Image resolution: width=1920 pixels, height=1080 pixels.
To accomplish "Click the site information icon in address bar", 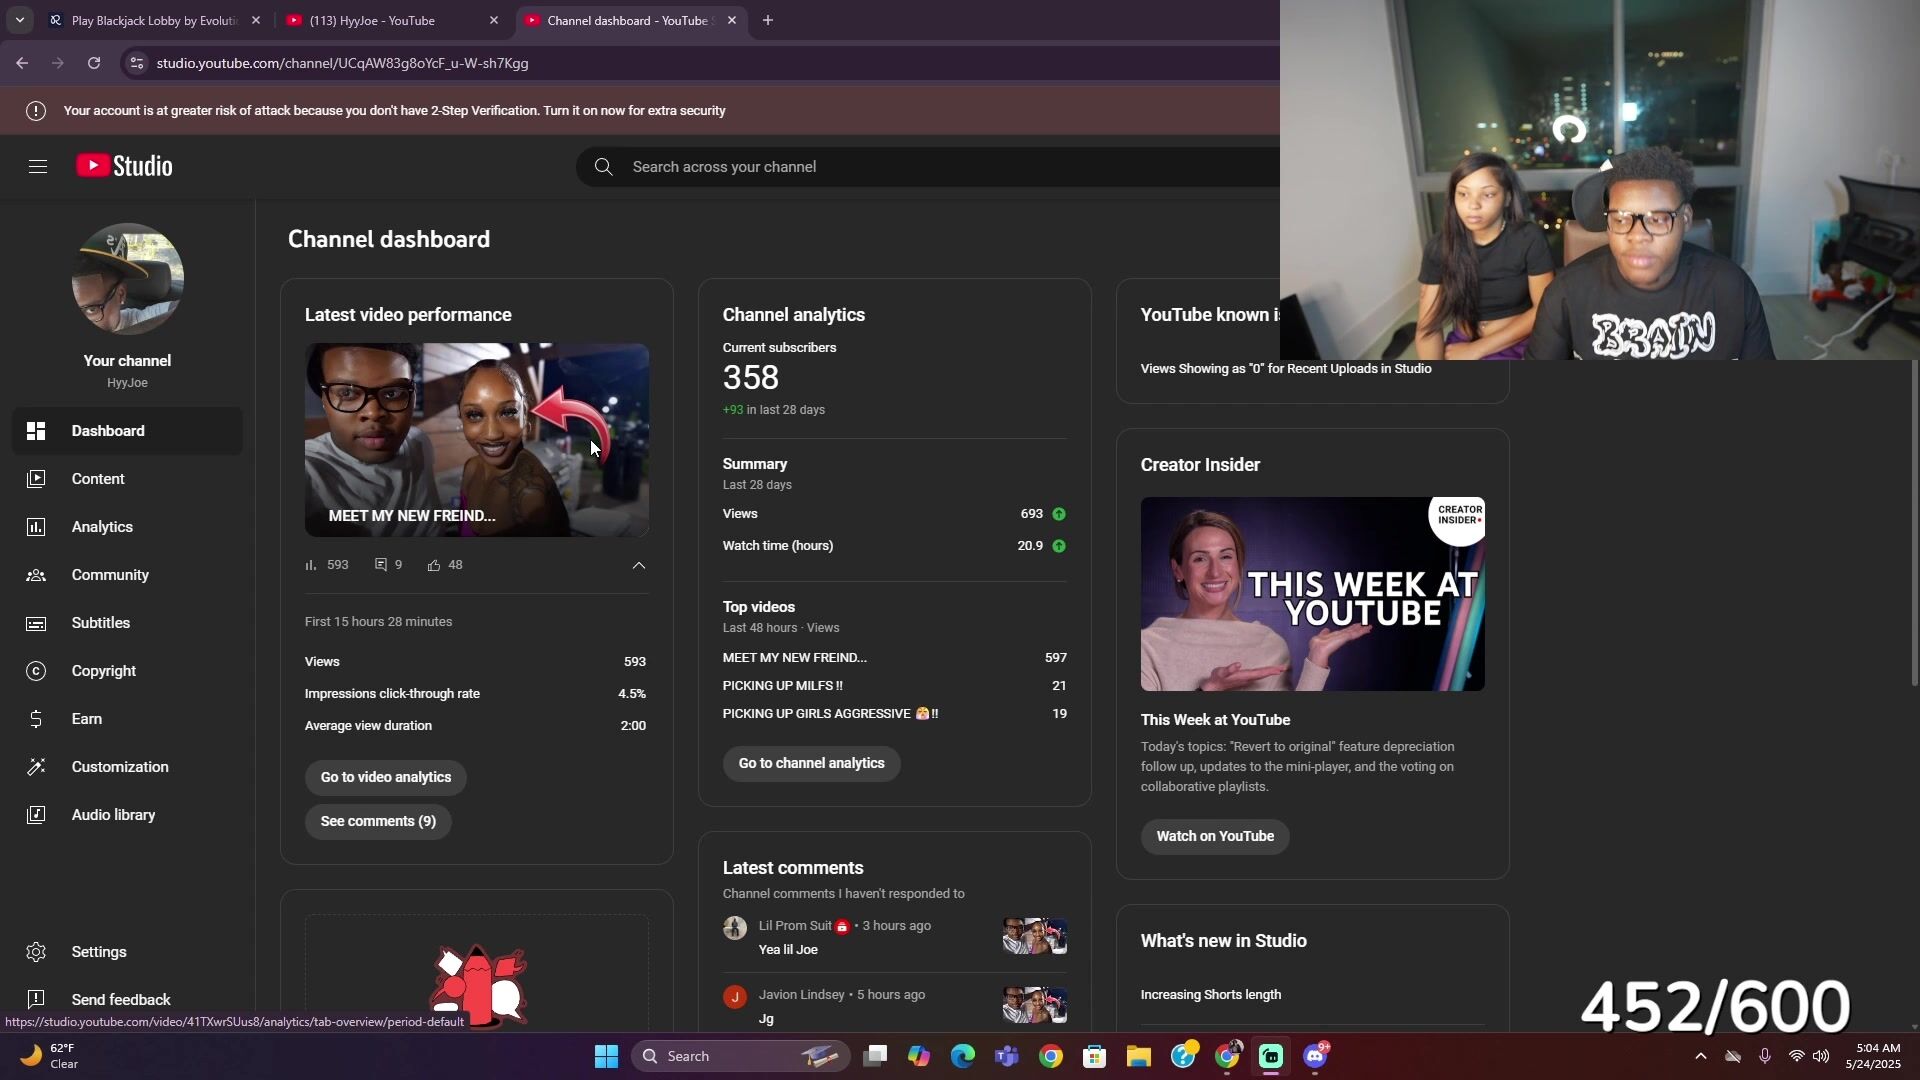I will click(x=137, y=63).
